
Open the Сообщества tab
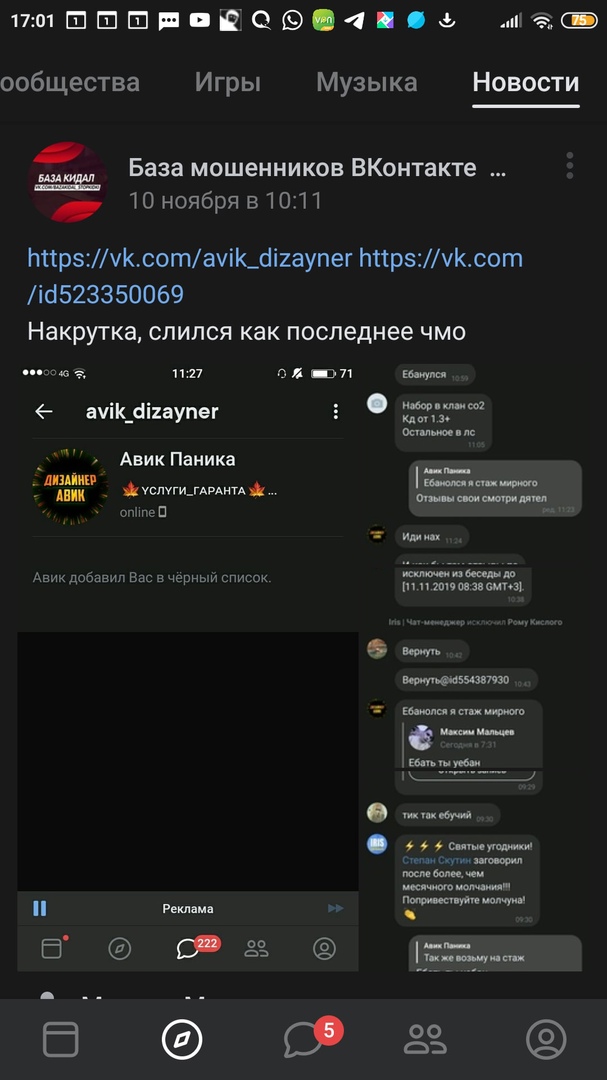coord(70,83)
